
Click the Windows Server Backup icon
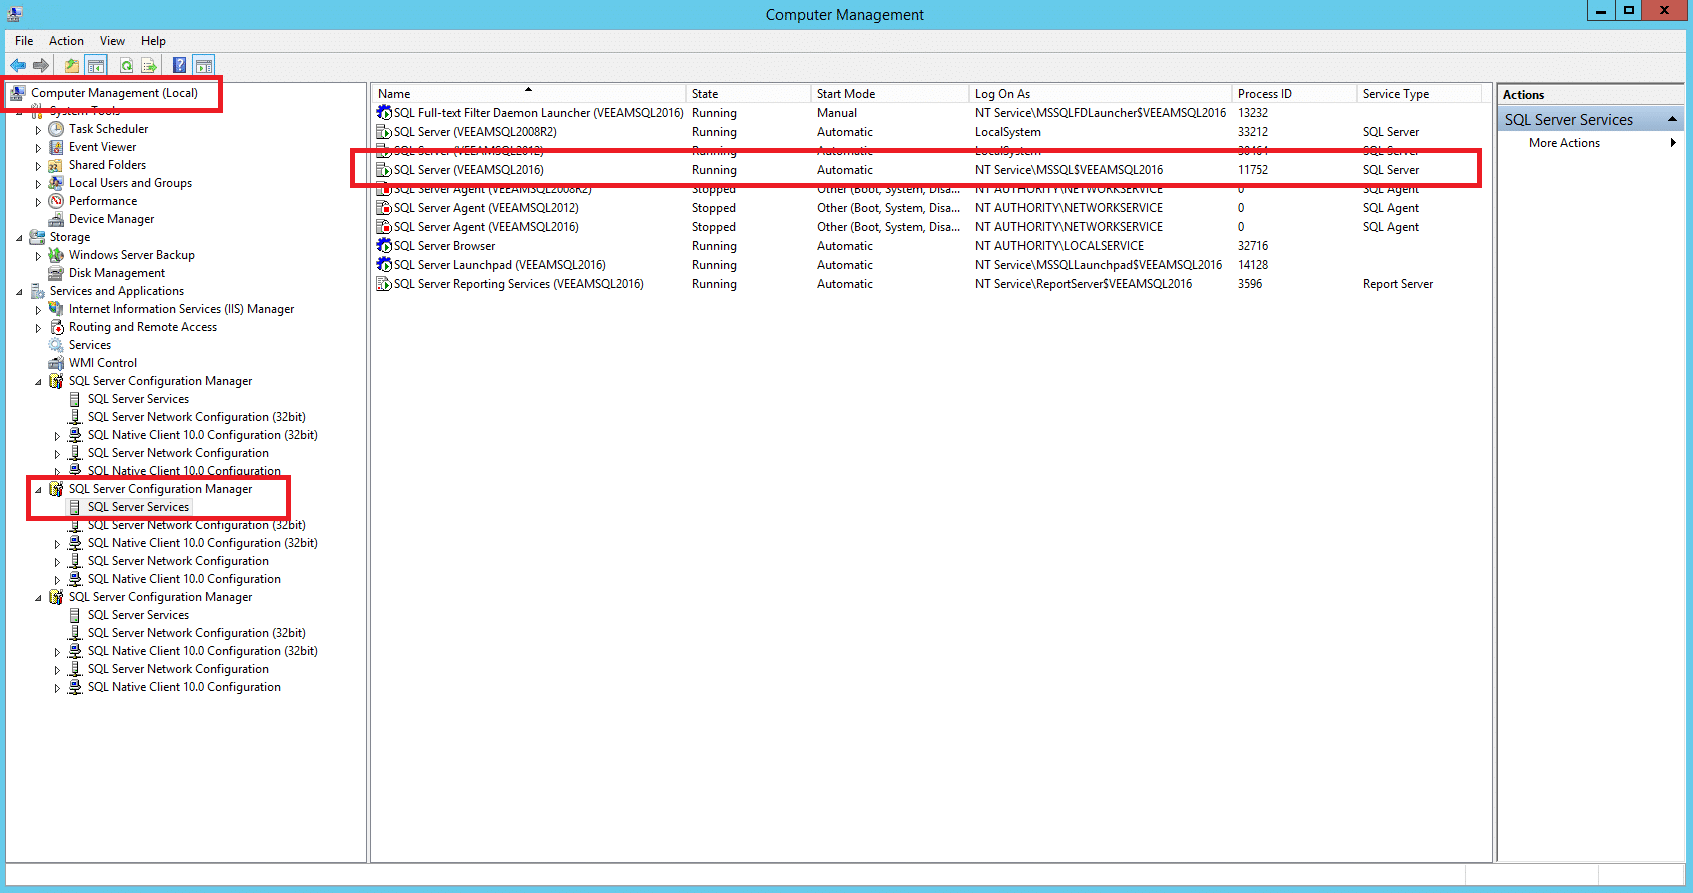click(x=56, y=255)
